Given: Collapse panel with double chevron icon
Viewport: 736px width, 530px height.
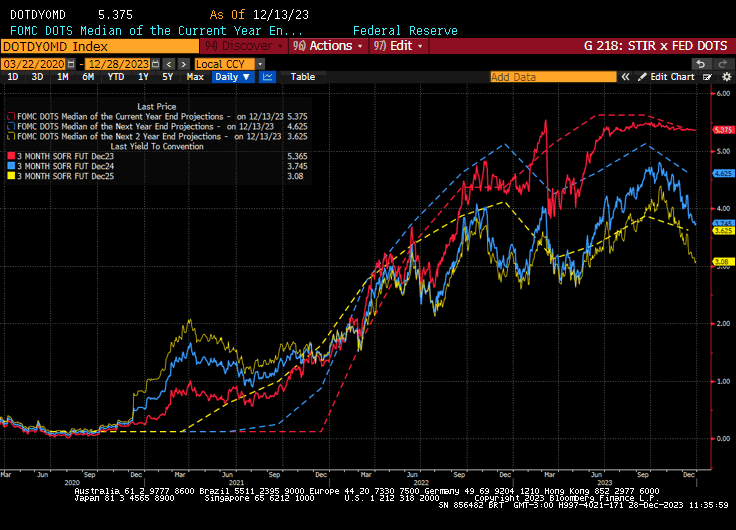Looking at the screenshot, I should click(x=625, y=77).
